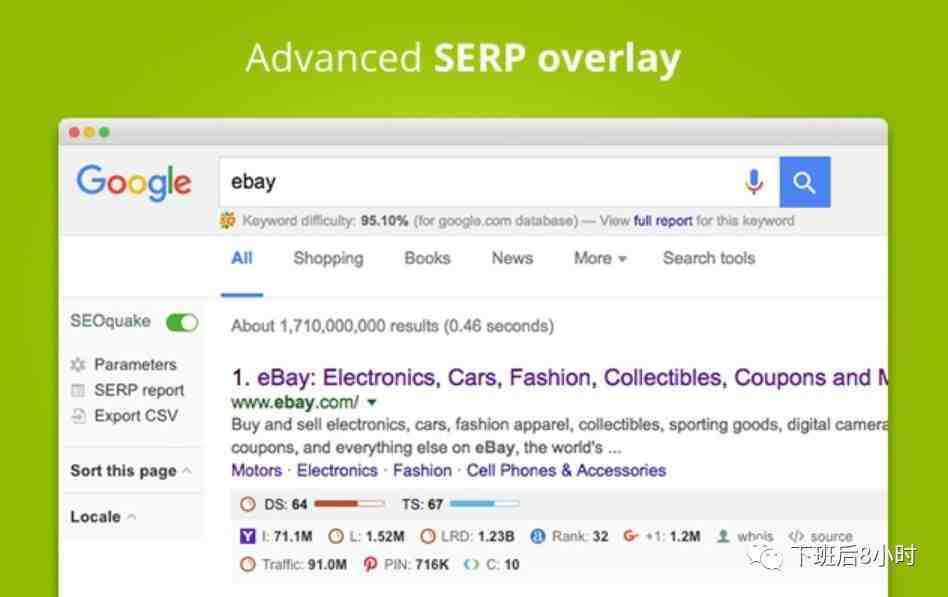Open the arrow next to www.ebay.com
The image size is (948, 597).
click(372, 402)
